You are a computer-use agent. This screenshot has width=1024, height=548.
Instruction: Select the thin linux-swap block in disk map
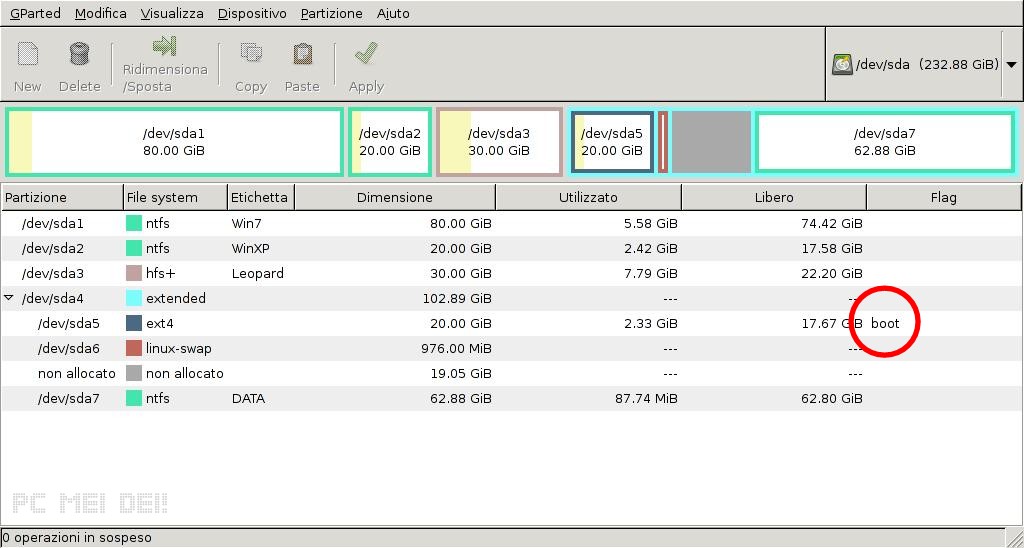[663, 142]
